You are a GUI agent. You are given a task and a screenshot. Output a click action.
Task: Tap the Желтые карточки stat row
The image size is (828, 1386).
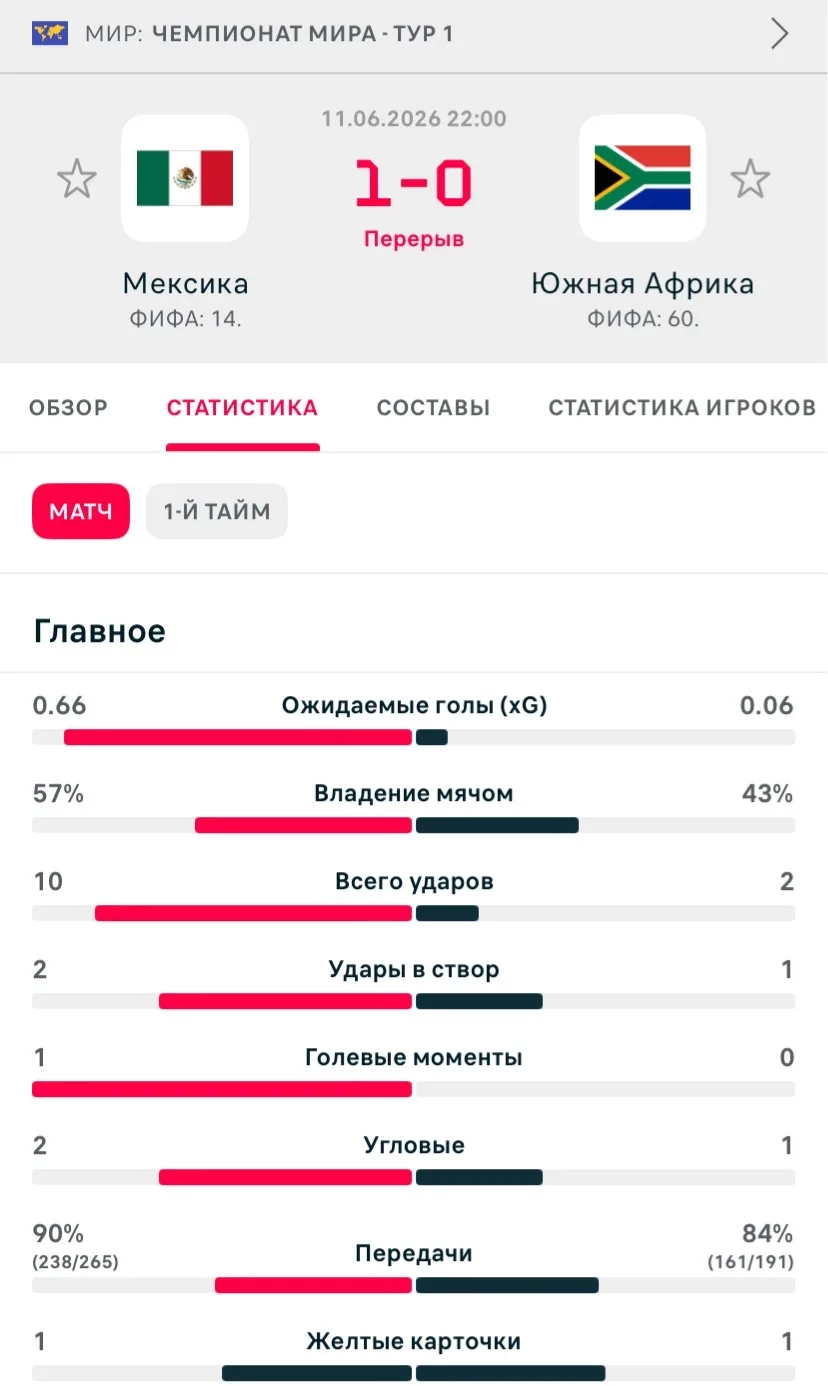(x=414, y=1354)
